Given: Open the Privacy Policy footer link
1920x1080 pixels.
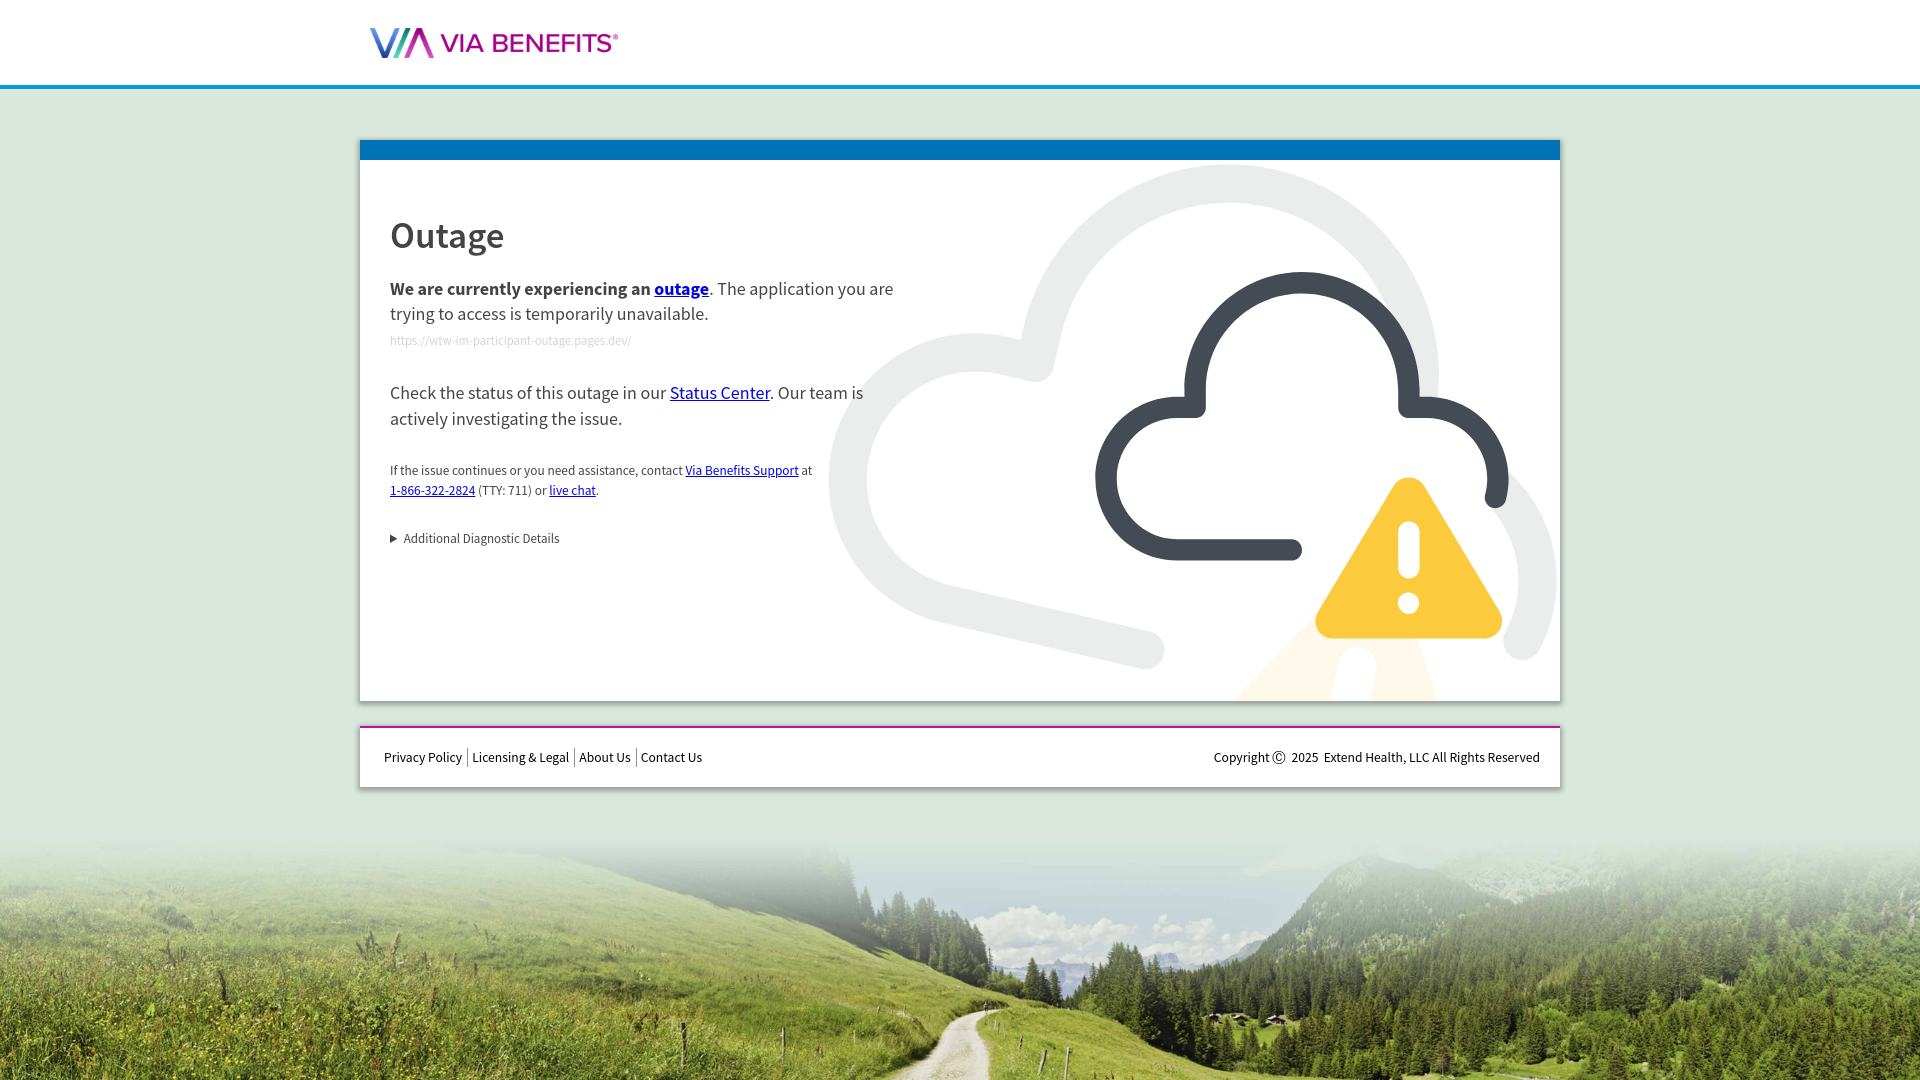Looking at the screenshot, I should click(423, 758).
